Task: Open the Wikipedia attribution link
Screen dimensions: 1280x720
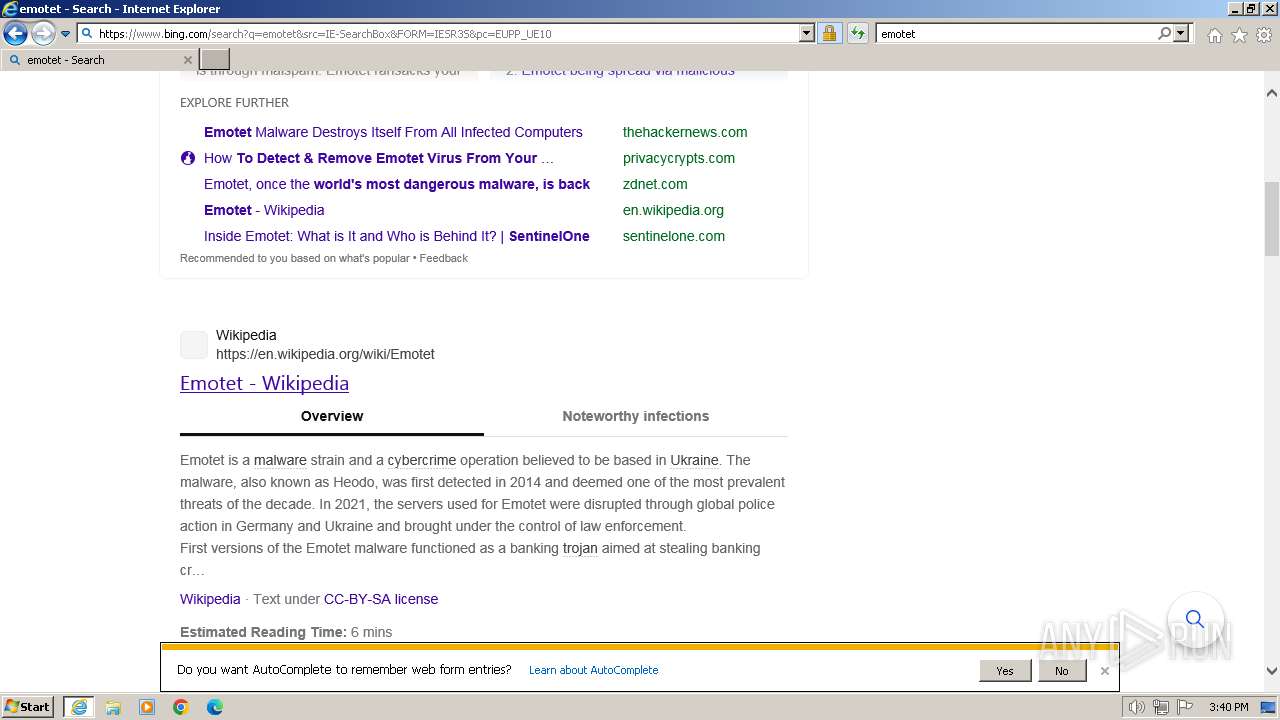Action: [210, 599]
